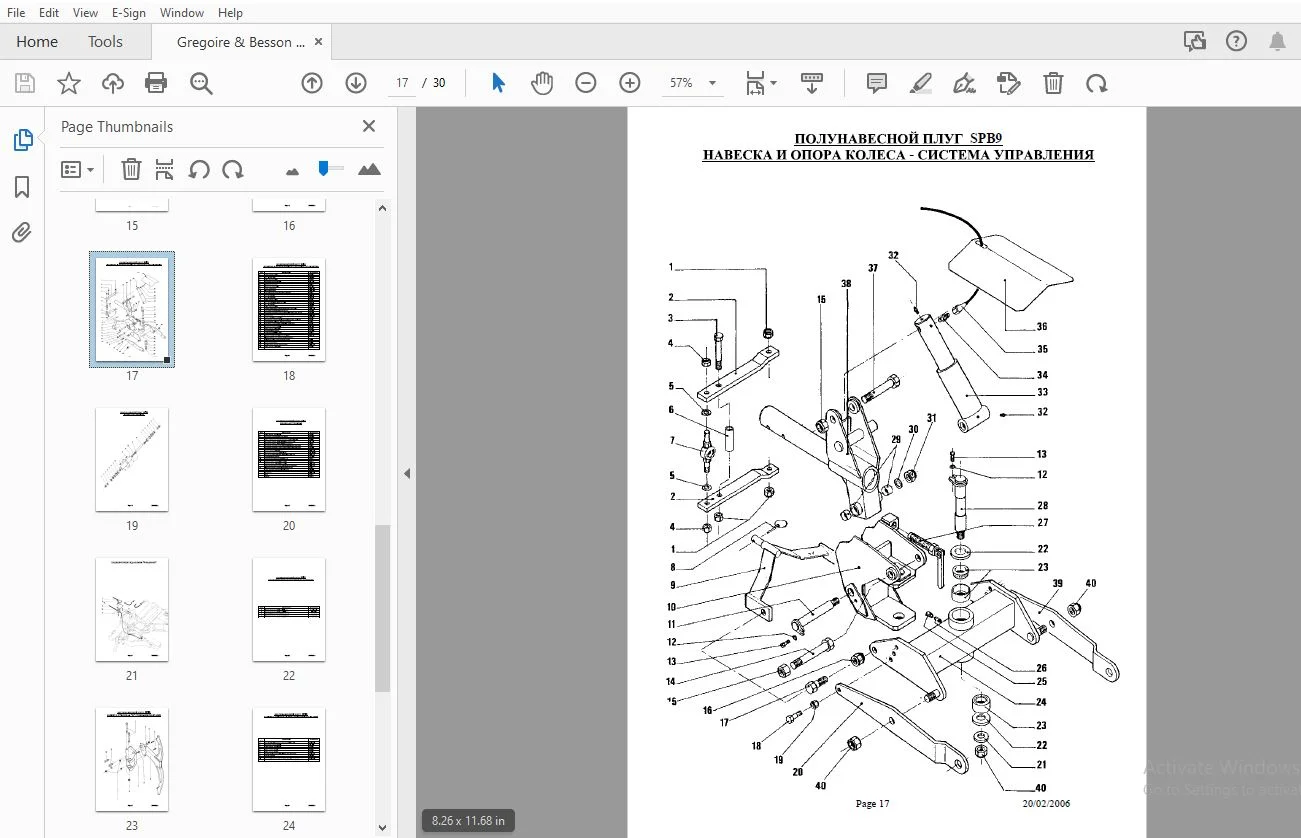Viewport: 1301px width, 838px height.
Task: Open the thumbnail panel options menu
Action: click(77, 170)
